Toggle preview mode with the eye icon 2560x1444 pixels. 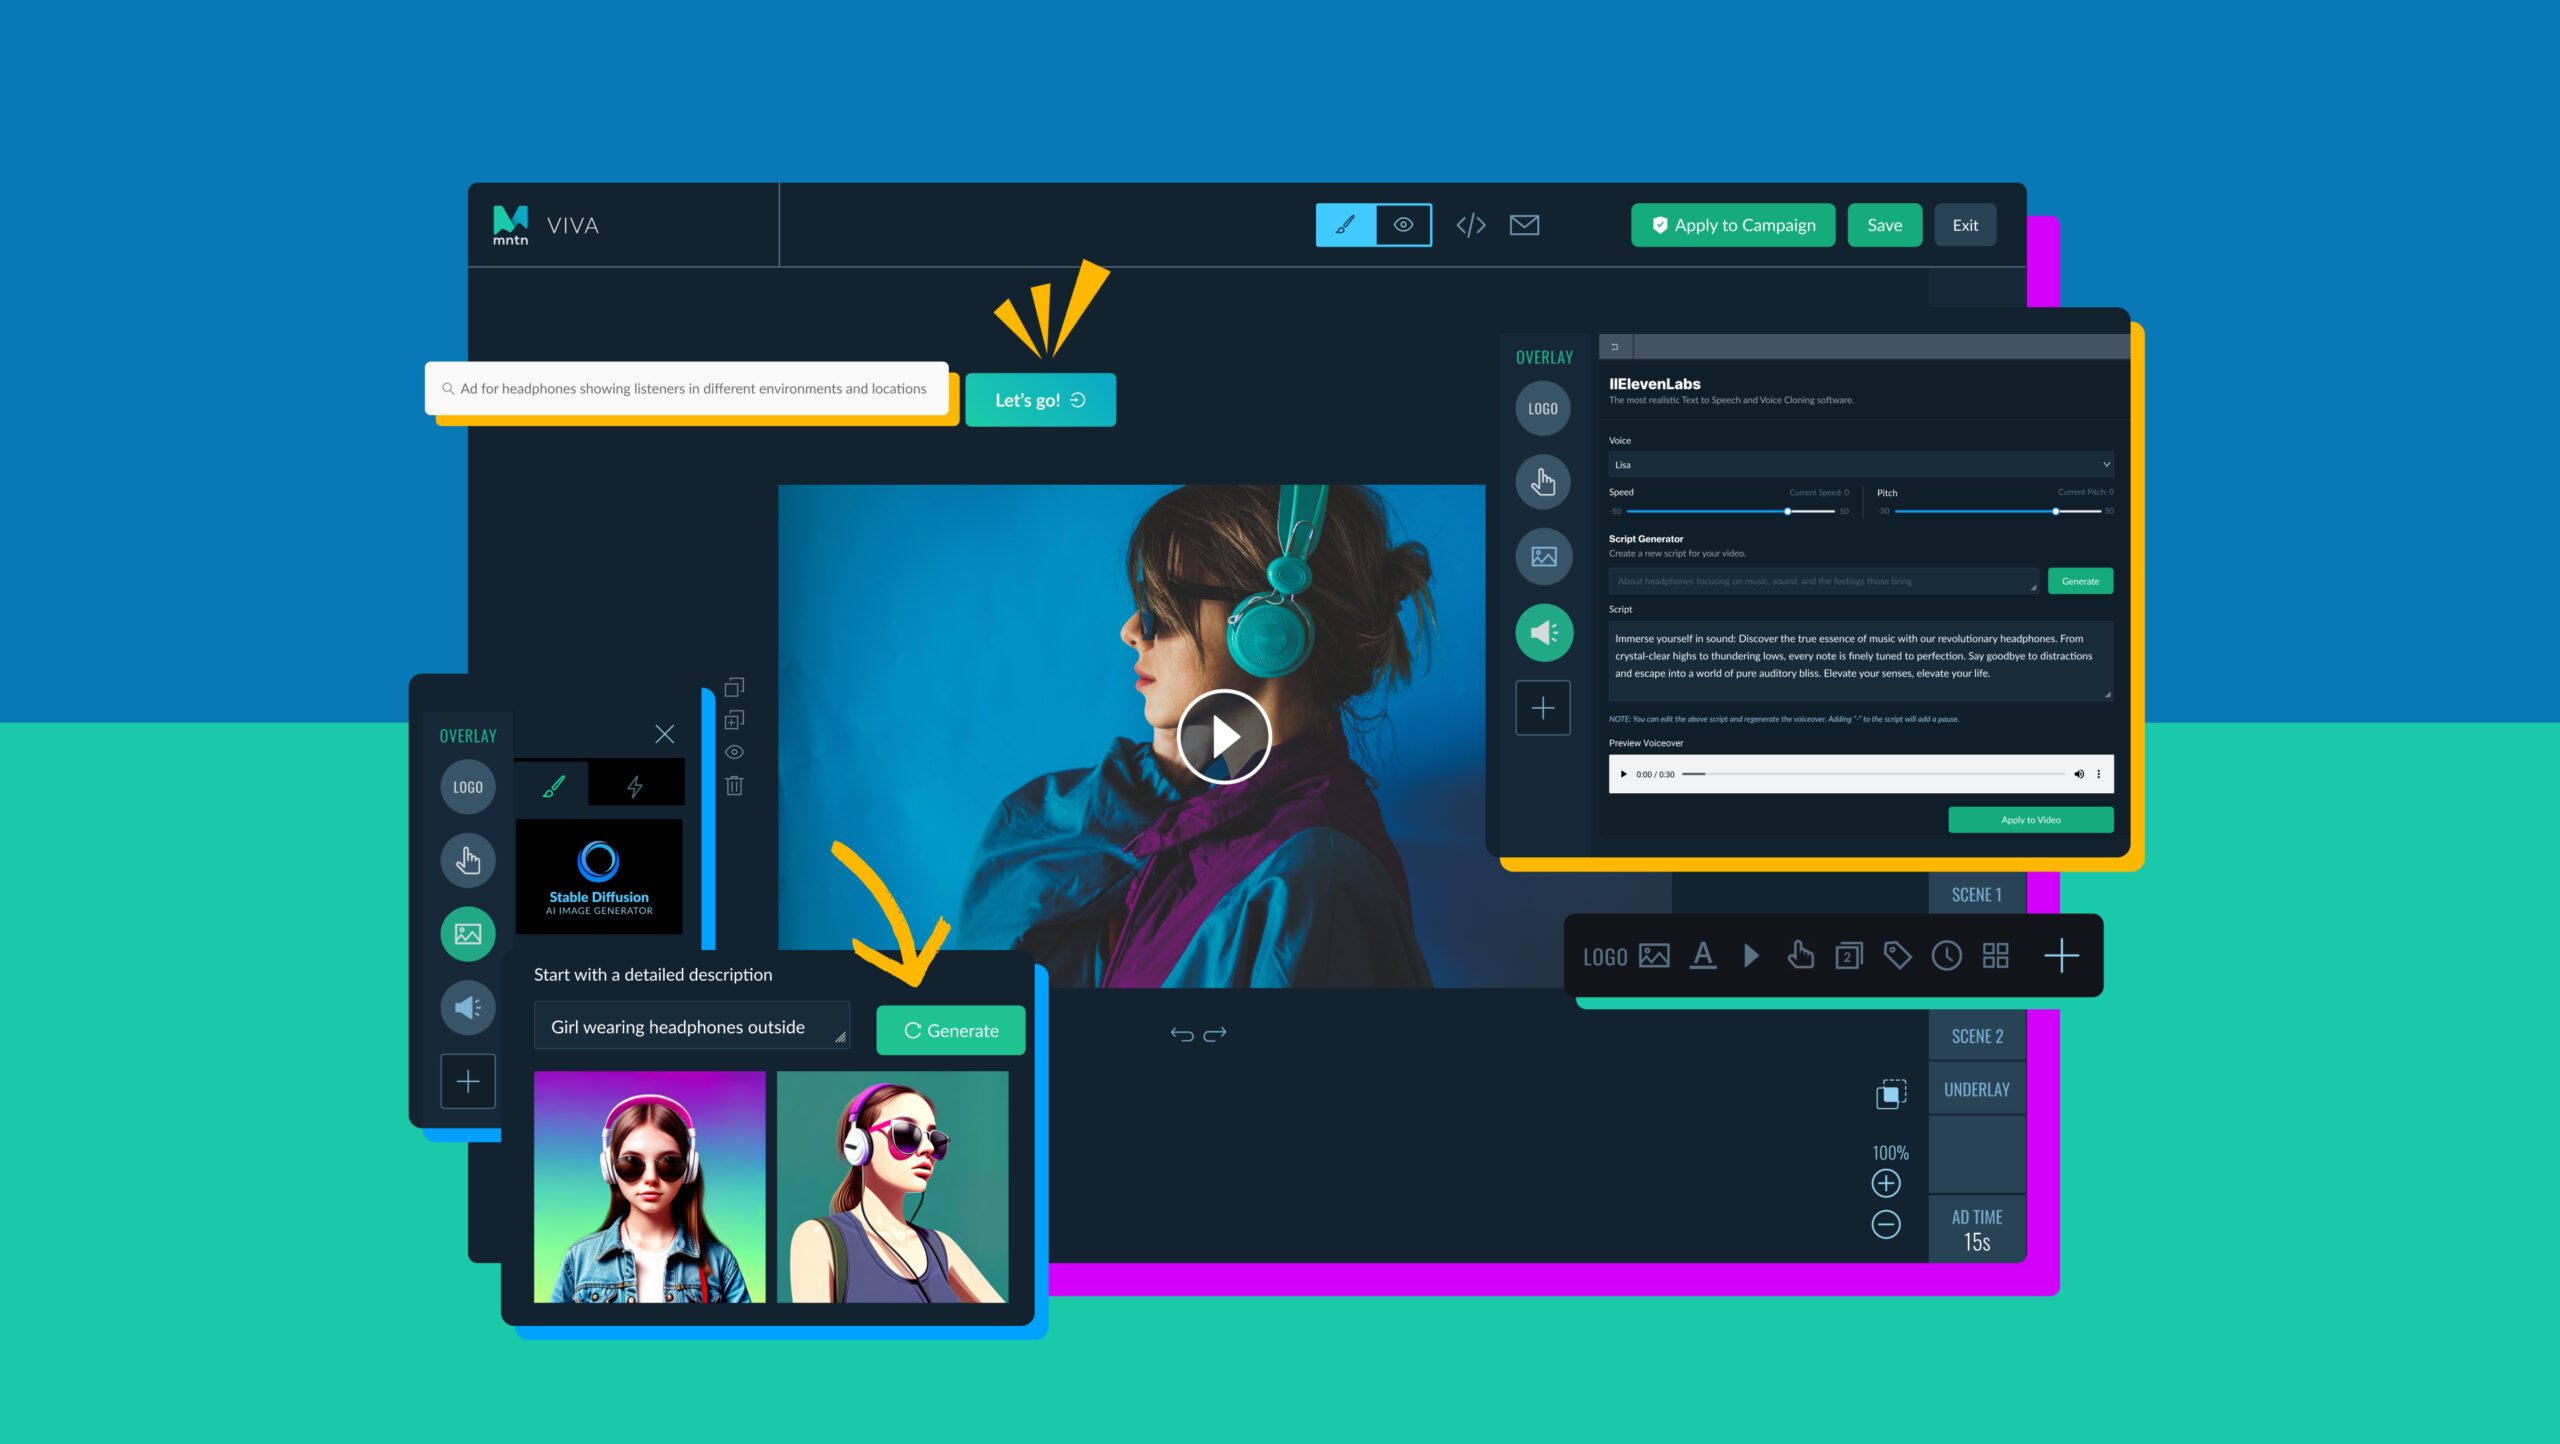pos(1402,225)
